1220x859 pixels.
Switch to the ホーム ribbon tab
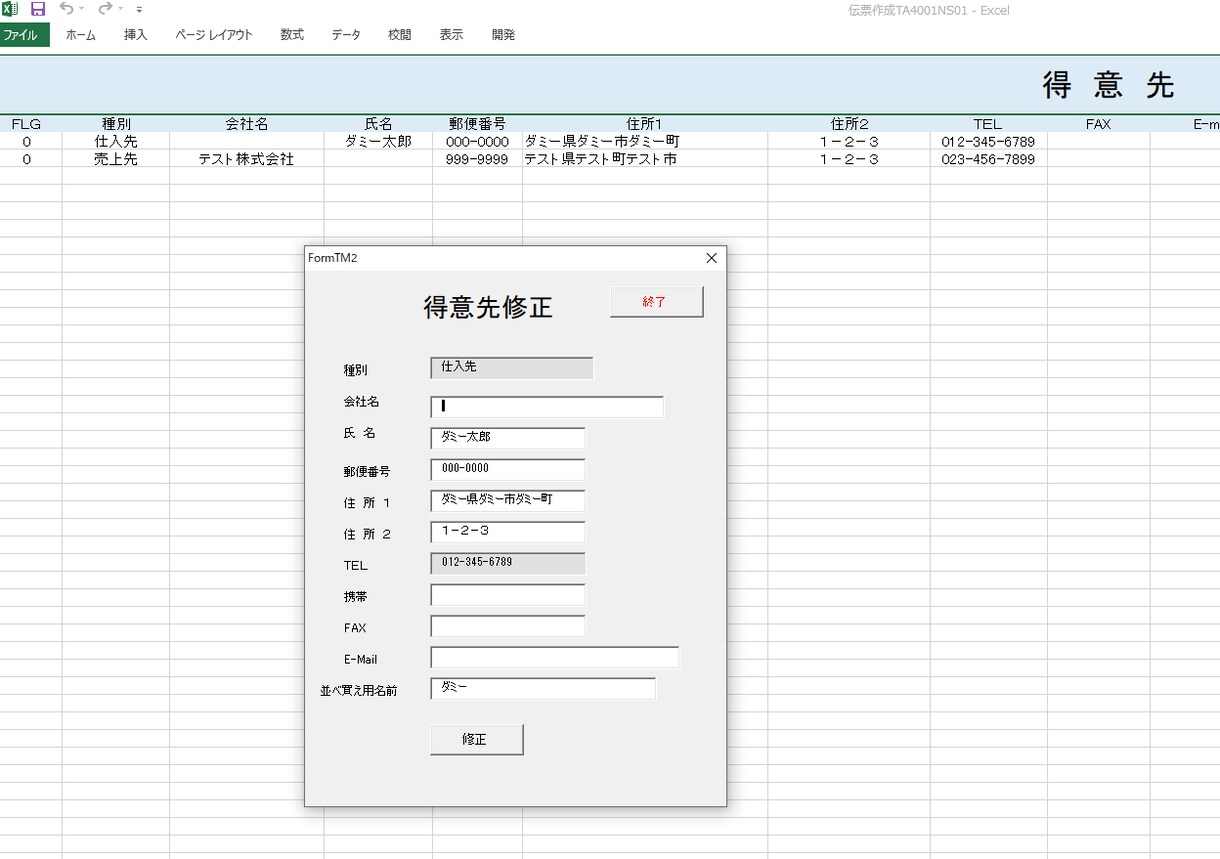pos(81,35)
